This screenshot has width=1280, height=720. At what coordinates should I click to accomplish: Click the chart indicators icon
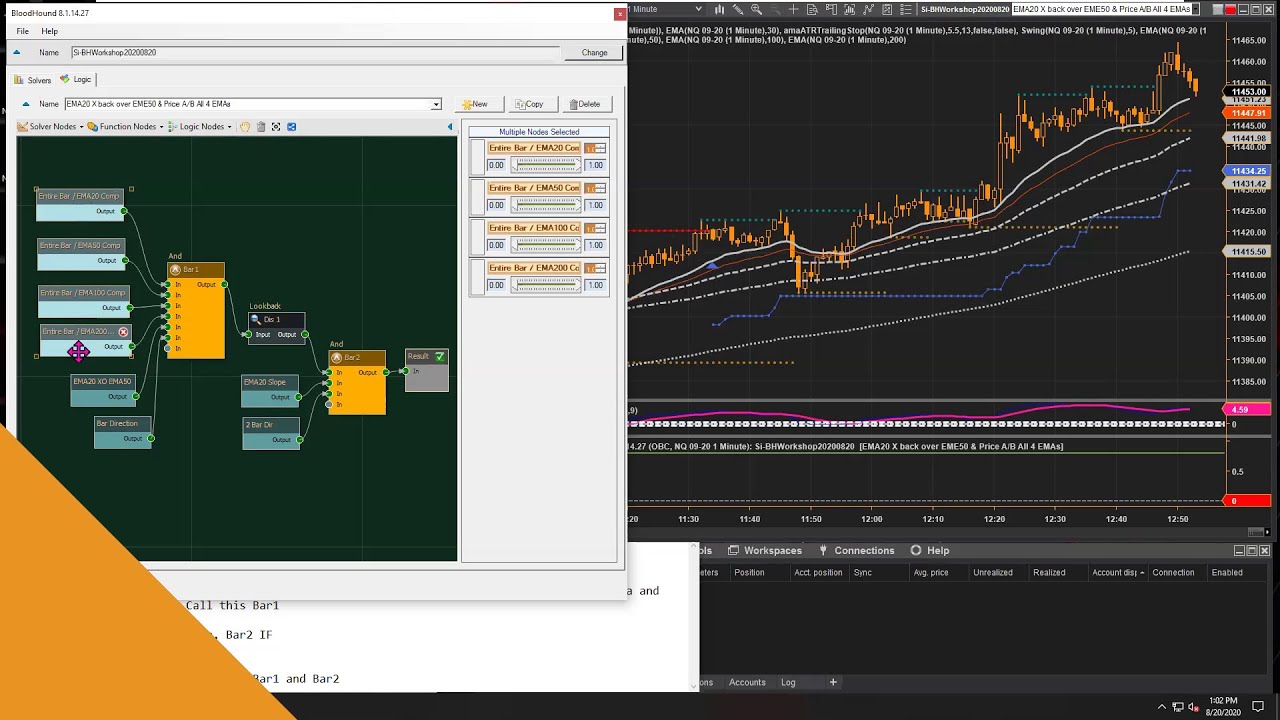pos(867,9)
